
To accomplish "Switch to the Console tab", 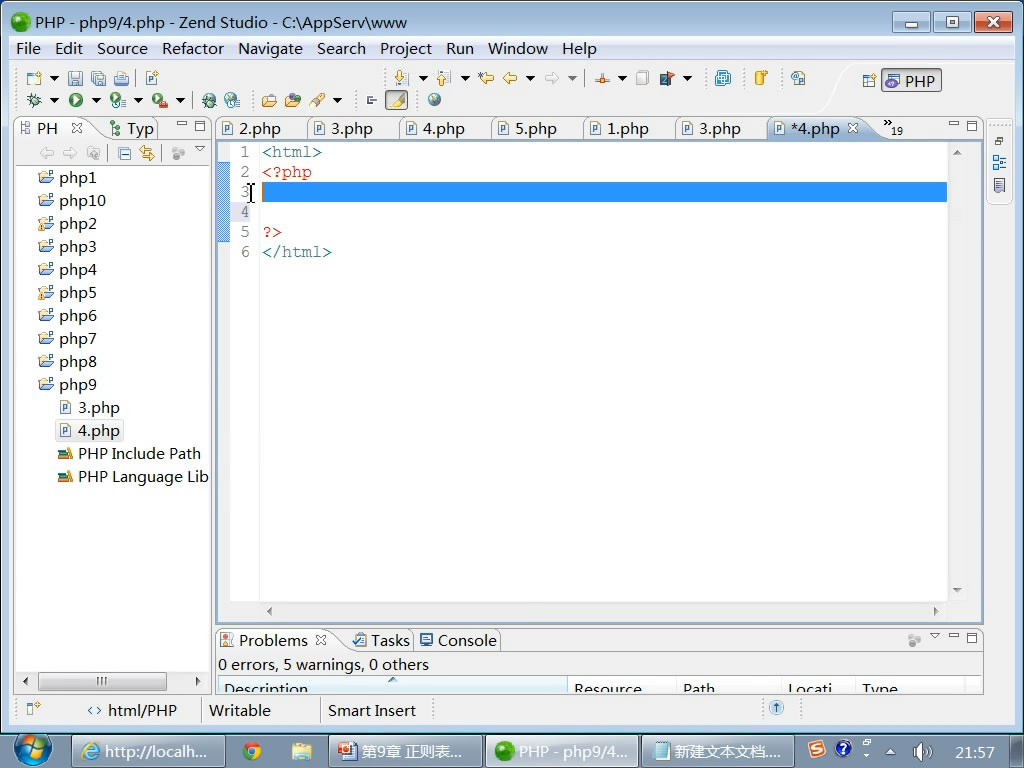I will pos(458,641).
